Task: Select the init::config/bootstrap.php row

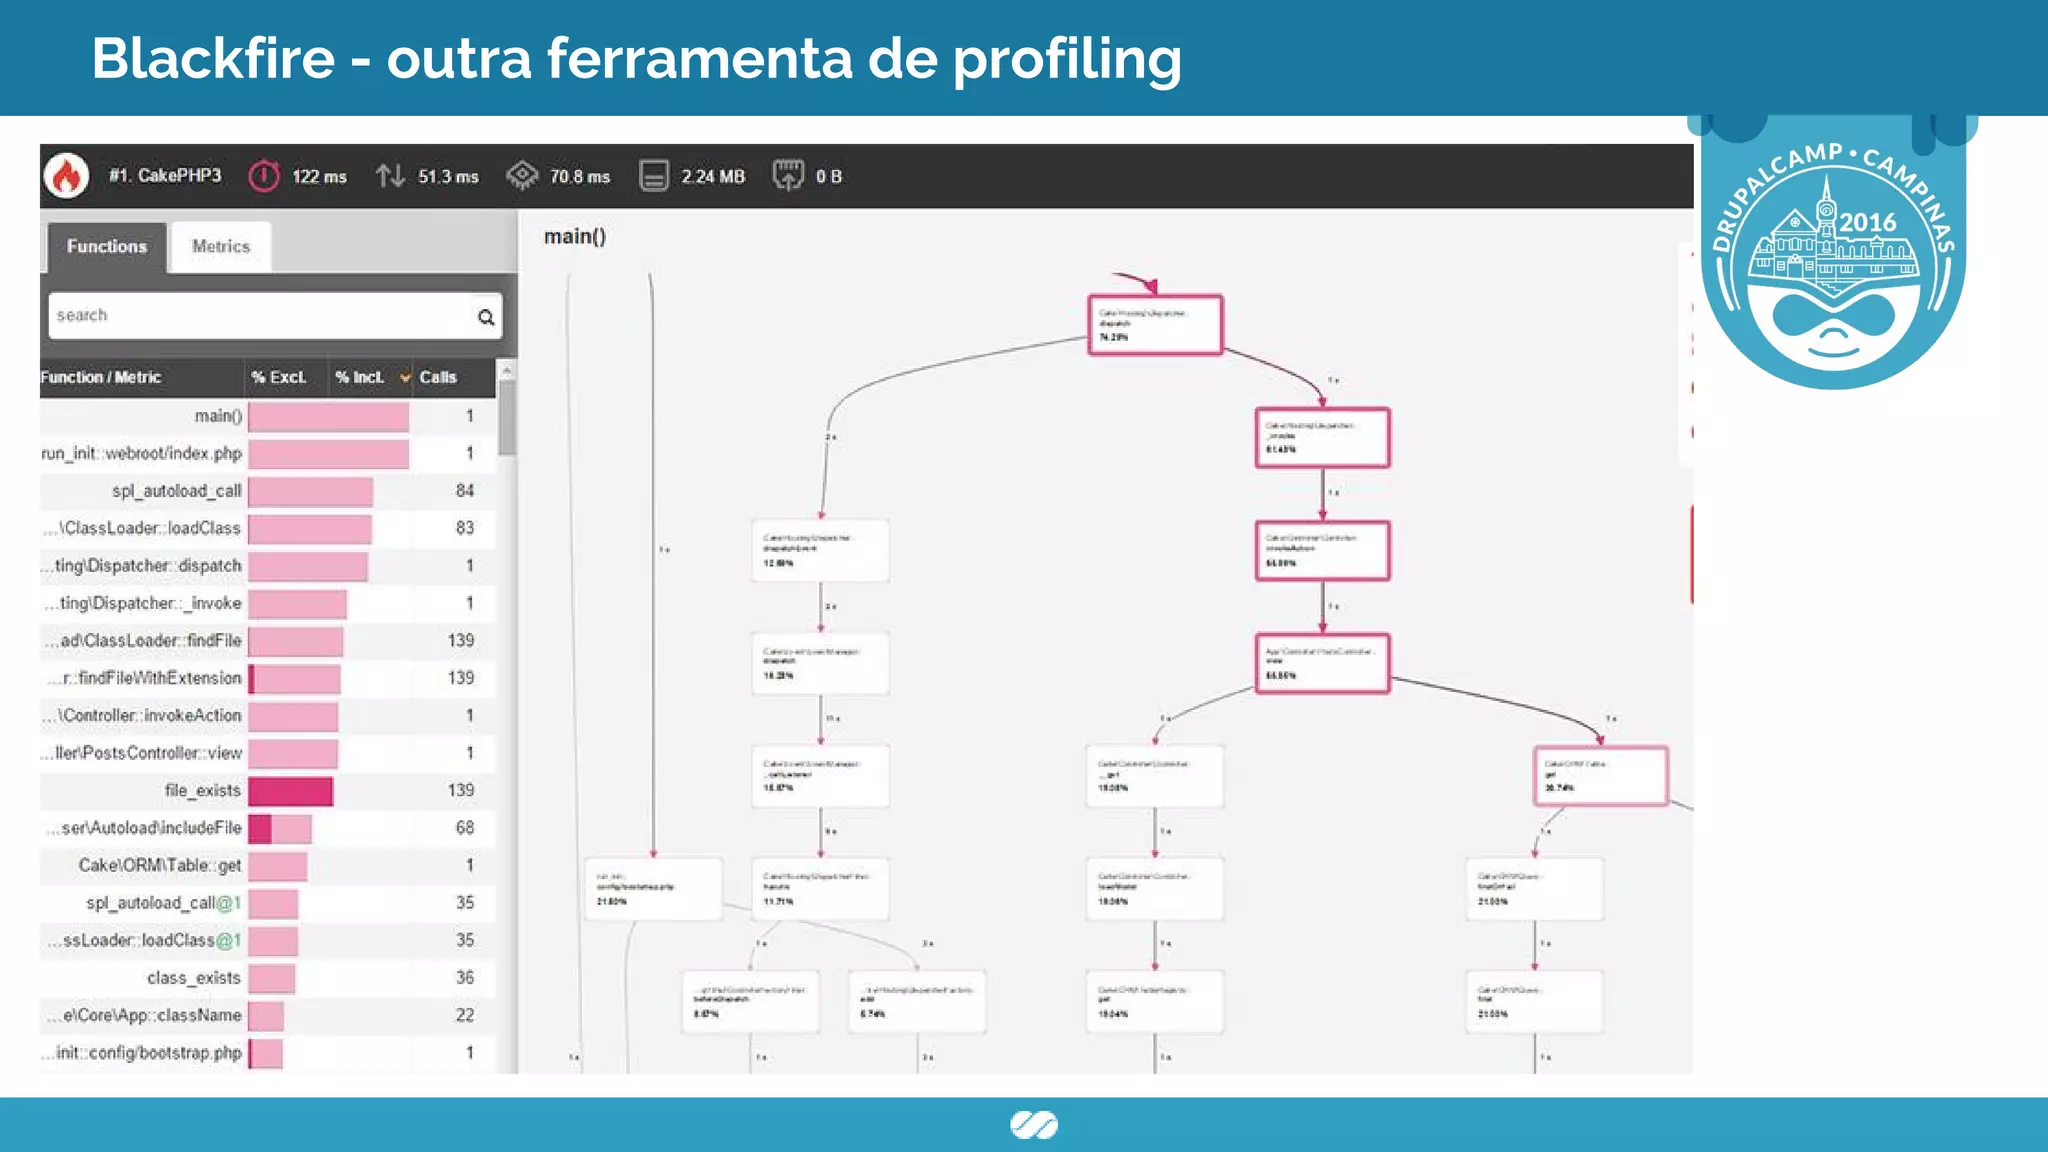Action: tap(268, 1053)
